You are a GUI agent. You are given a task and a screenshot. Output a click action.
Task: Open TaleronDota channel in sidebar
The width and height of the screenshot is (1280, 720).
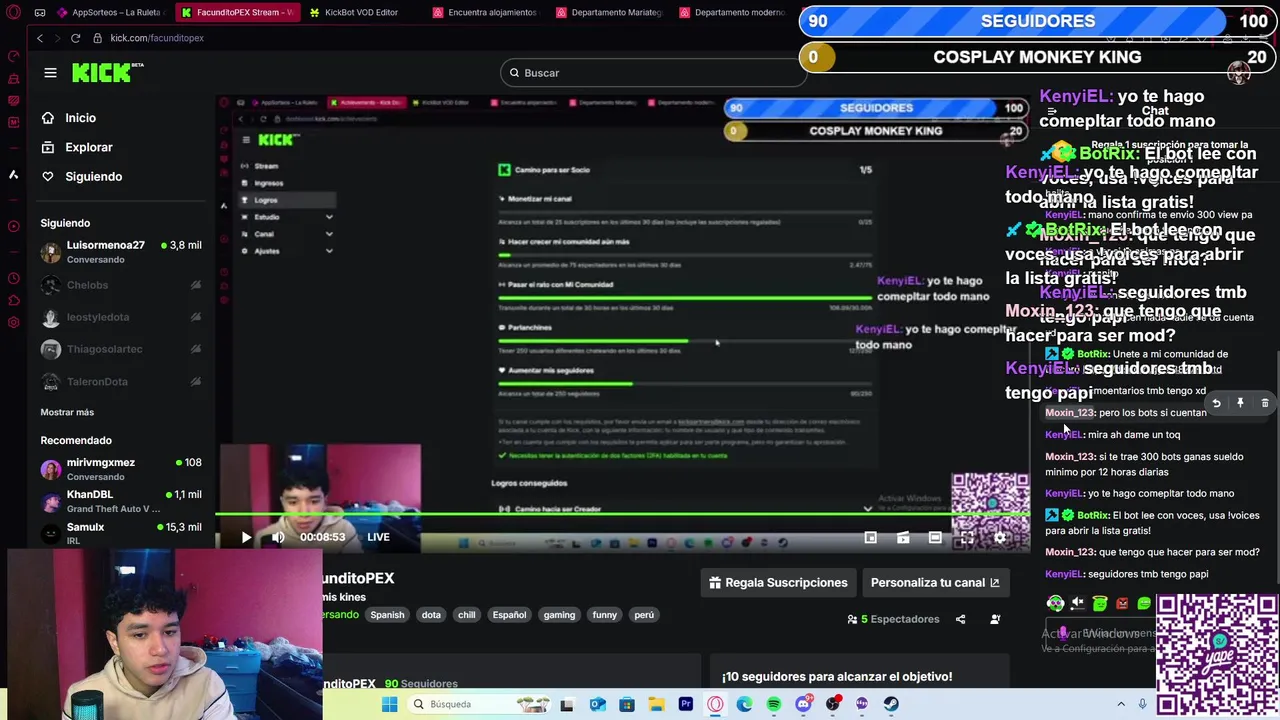coord(120,381)
